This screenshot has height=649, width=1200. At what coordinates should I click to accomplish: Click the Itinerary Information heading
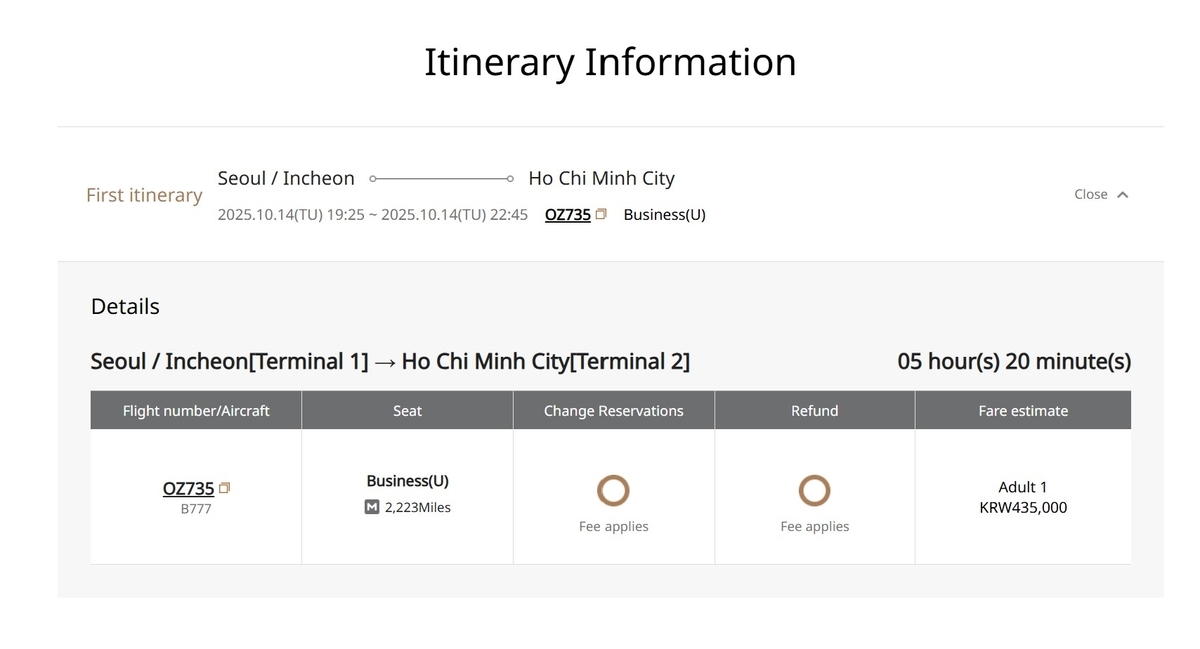click(610, 61)
